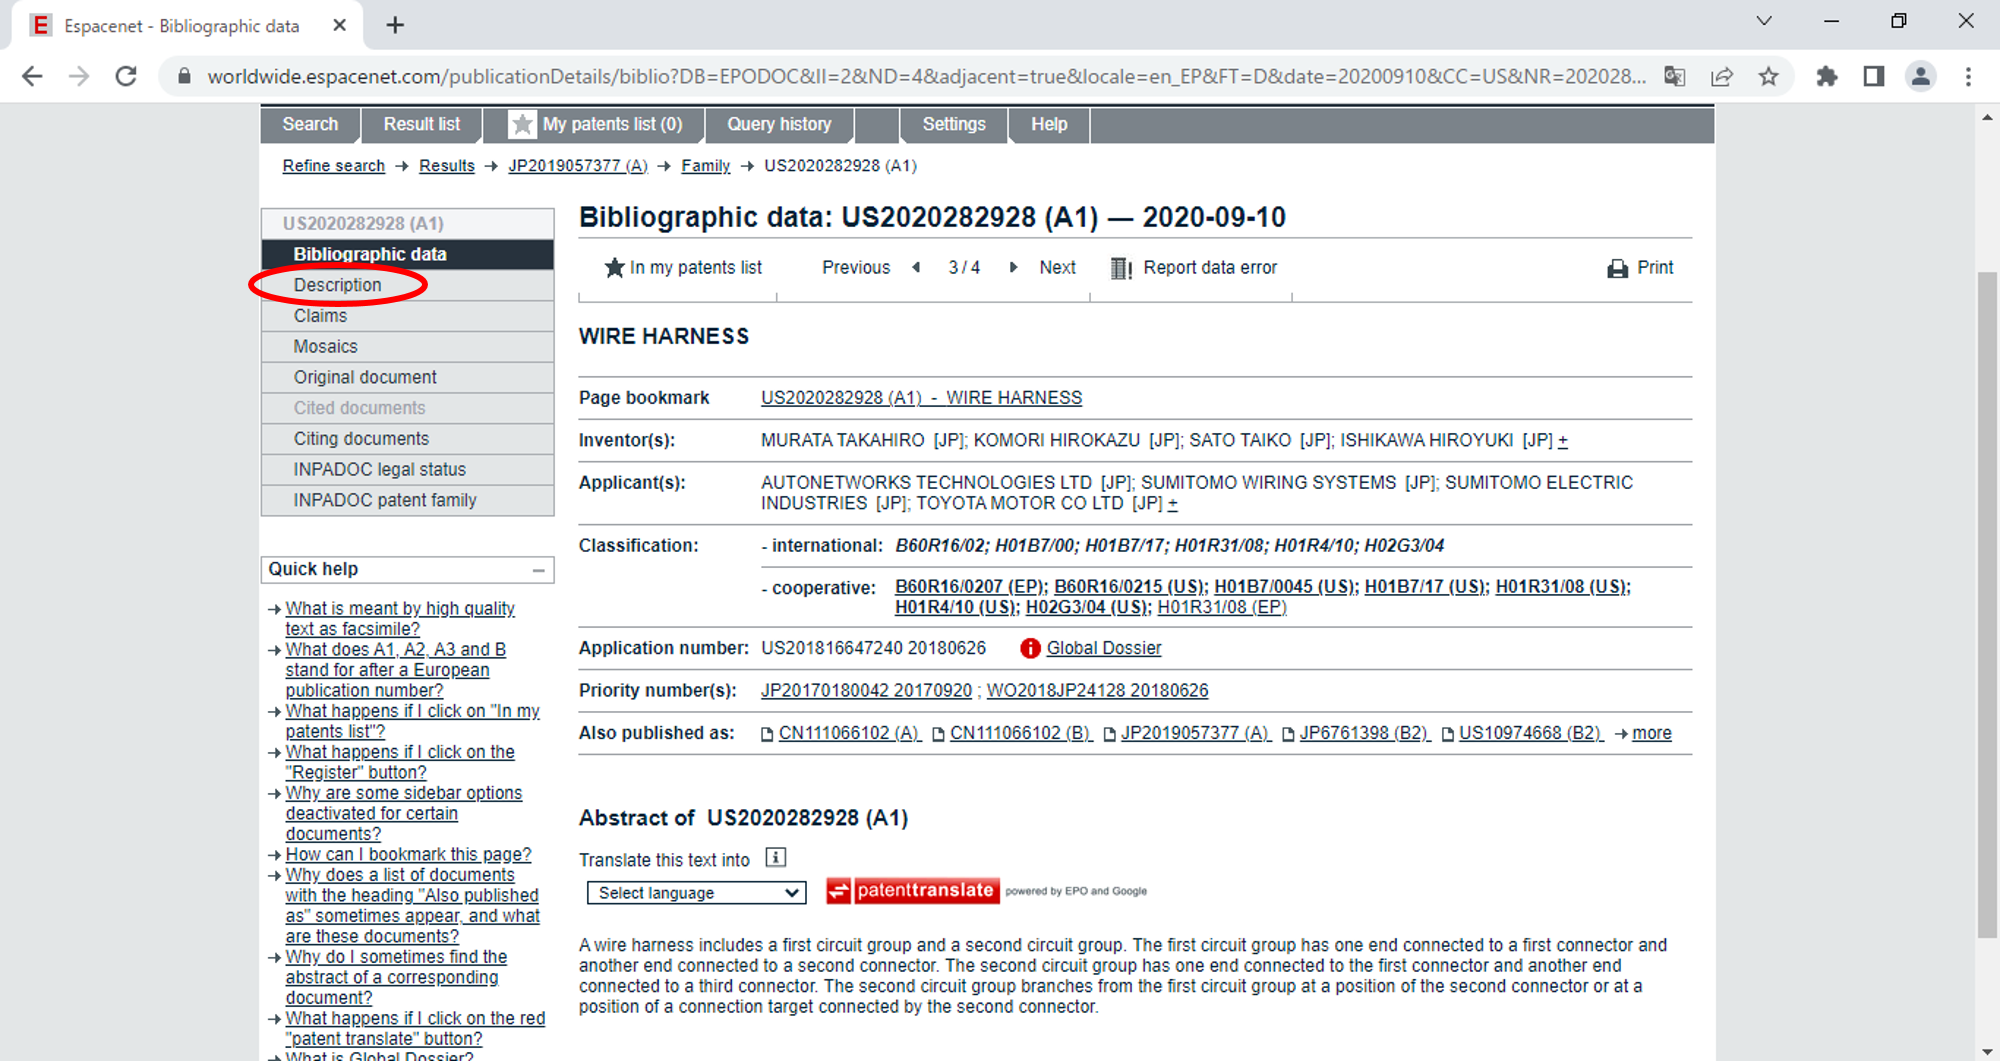Select Claims in the sidebar

(407, 316)
